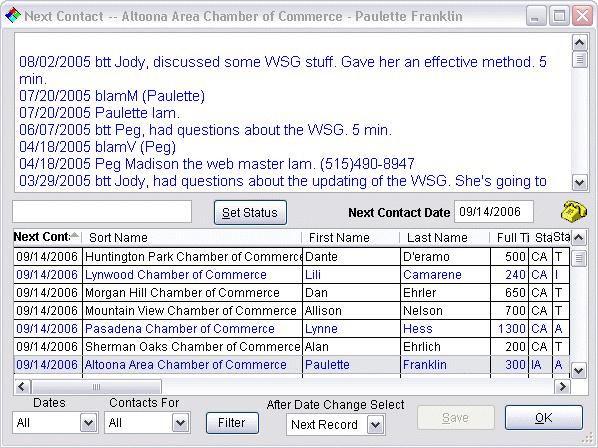
Task: Select Altoona Area Chamber of Commerce row
Action: click(x=292, y=365)
